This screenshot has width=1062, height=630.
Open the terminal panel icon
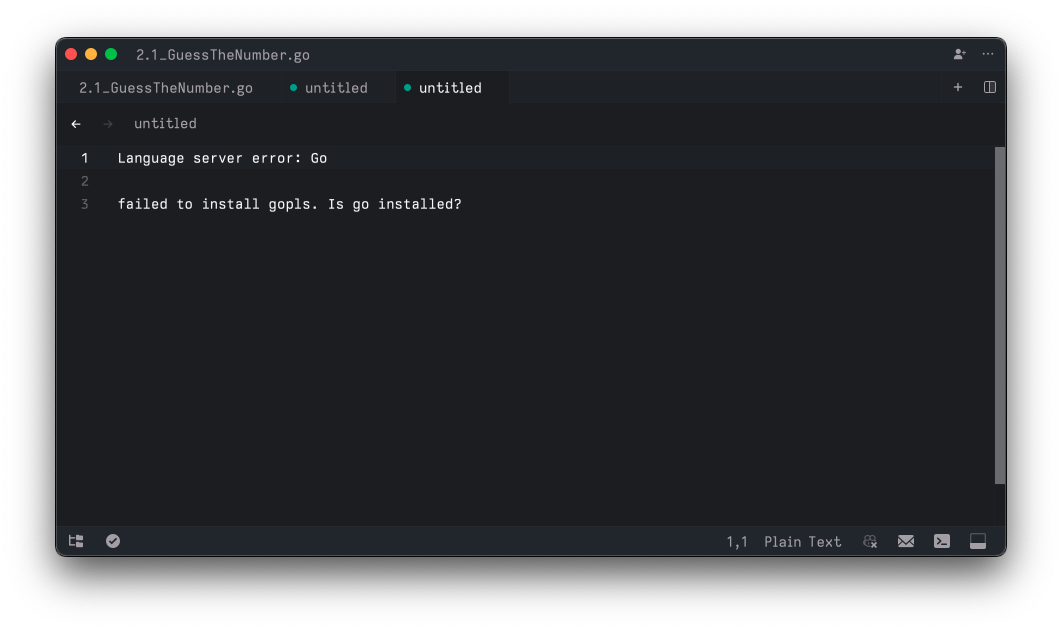(941, 541)
